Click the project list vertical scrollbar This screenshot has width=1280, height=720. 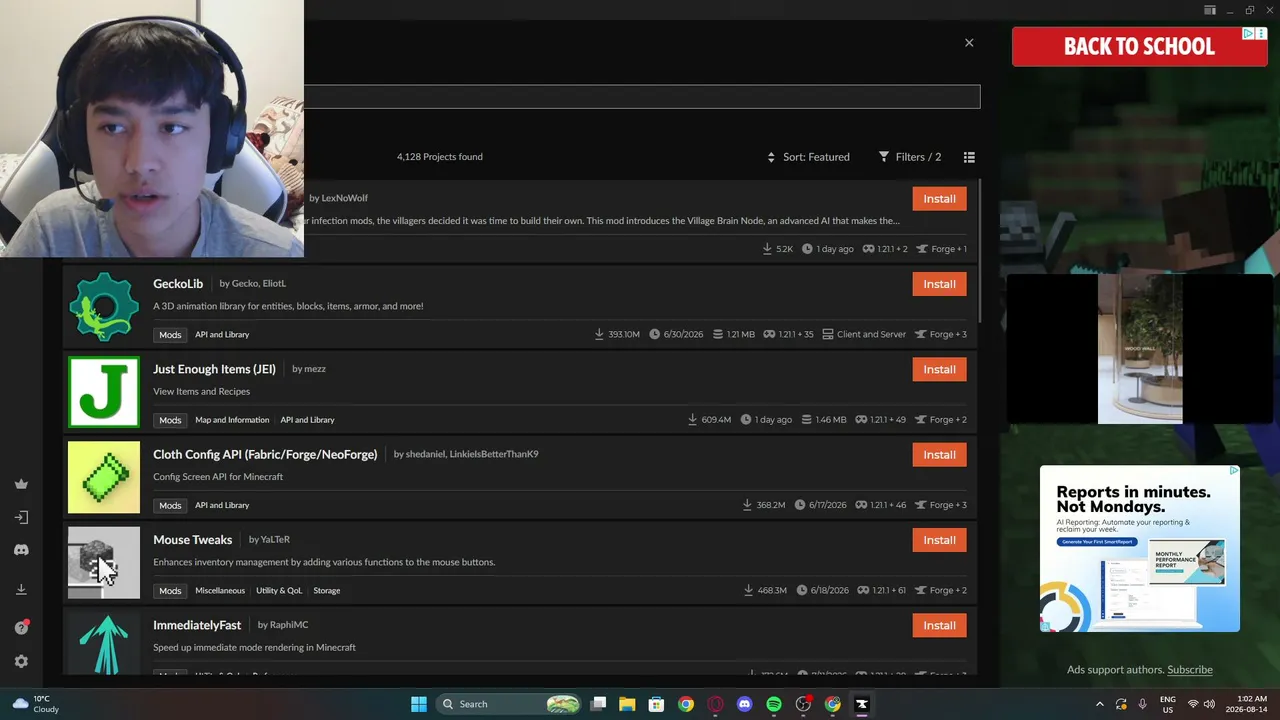[979, 250]
